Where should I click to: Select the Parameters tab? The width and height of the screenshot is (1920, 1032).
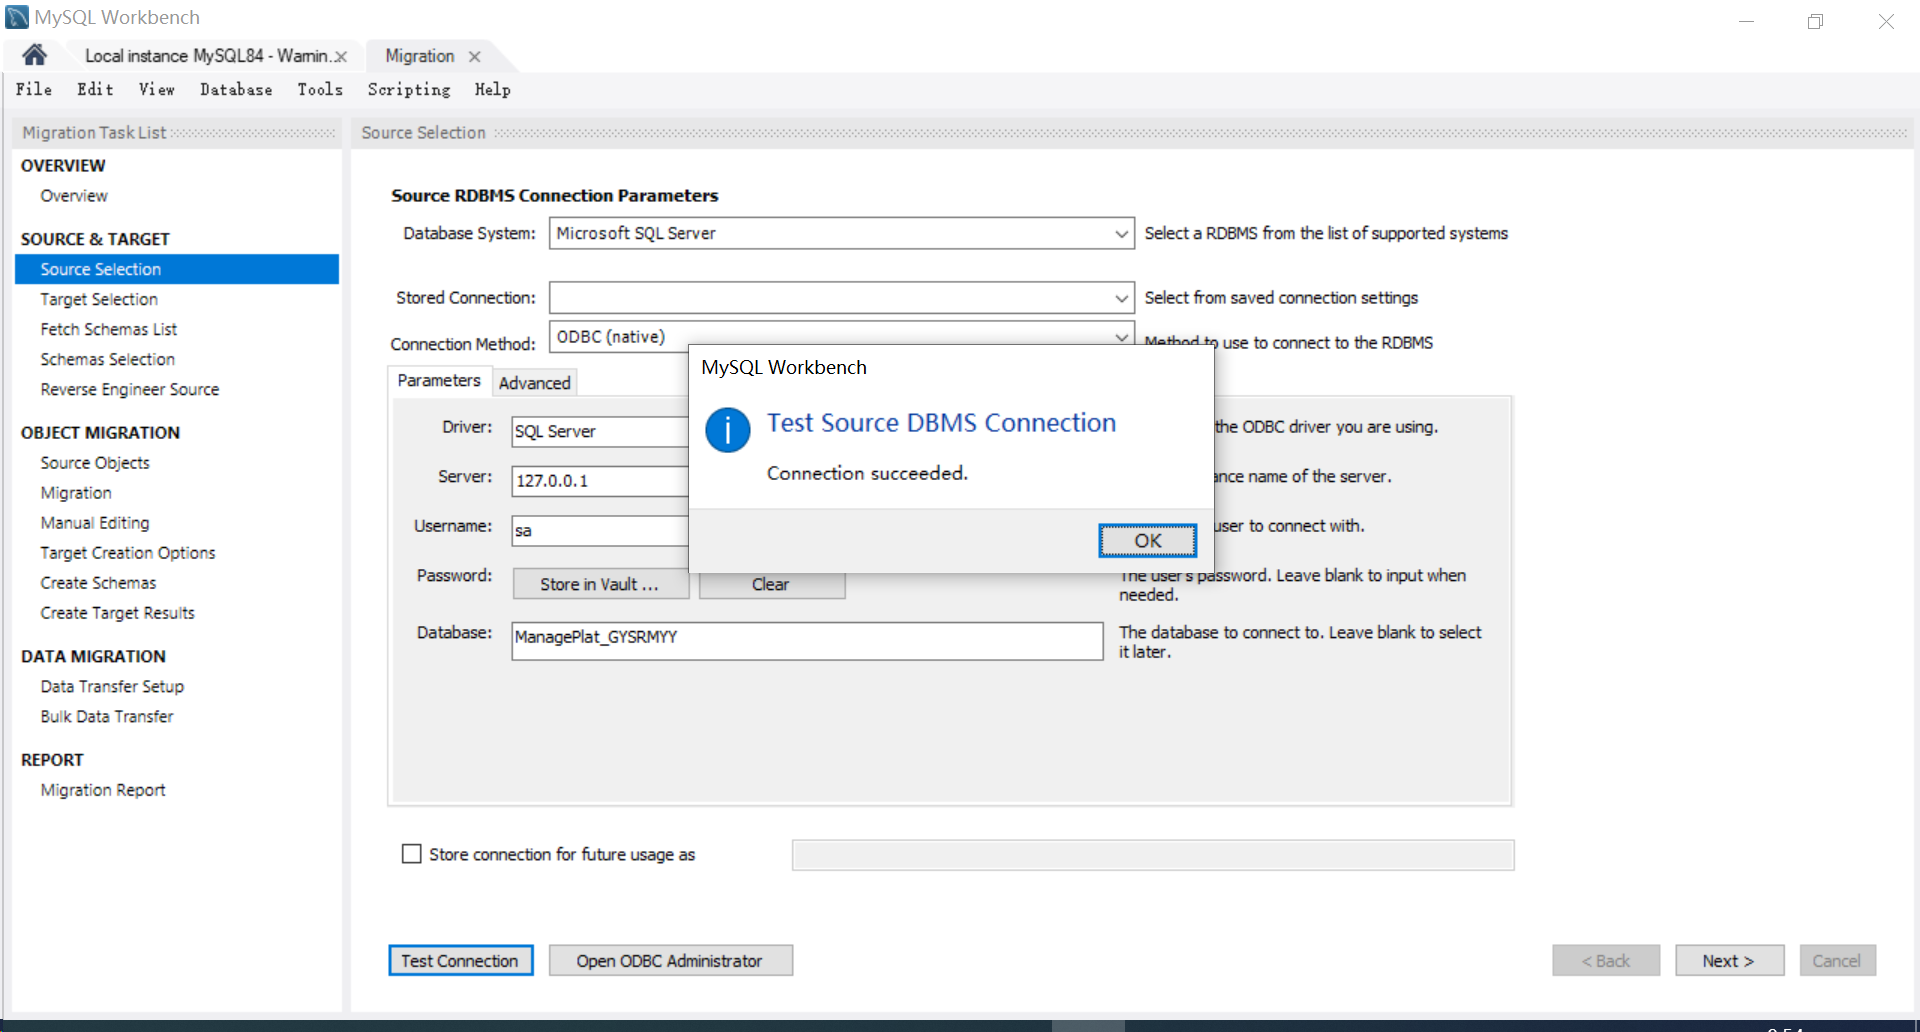[439, 381]
